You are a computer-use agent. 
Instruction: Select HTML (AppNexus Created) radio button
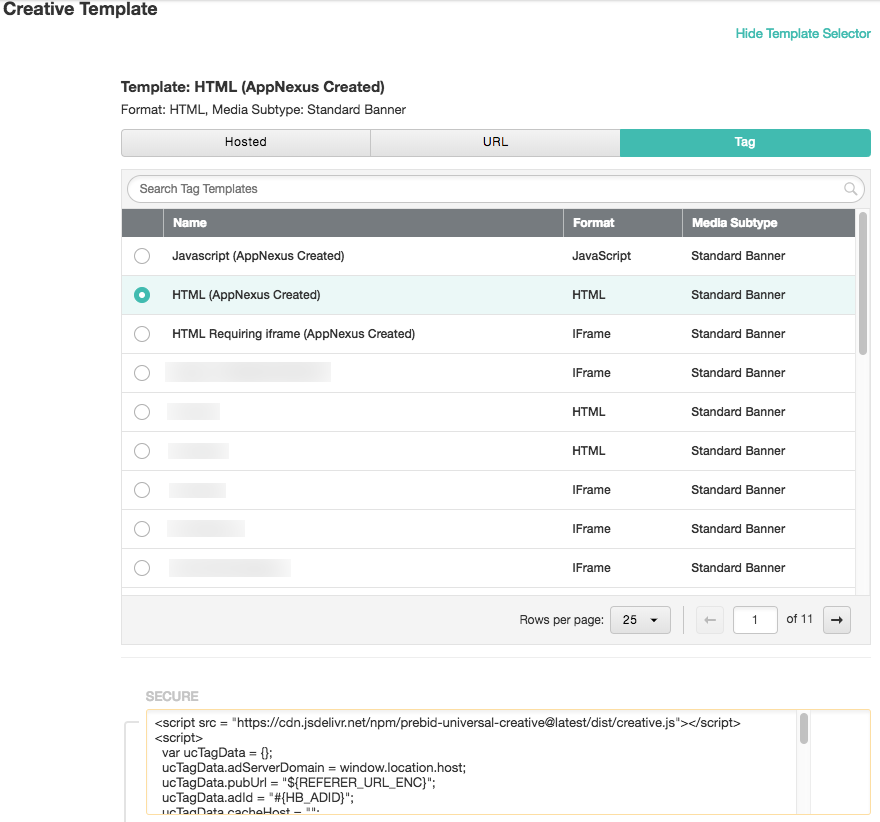142,295
